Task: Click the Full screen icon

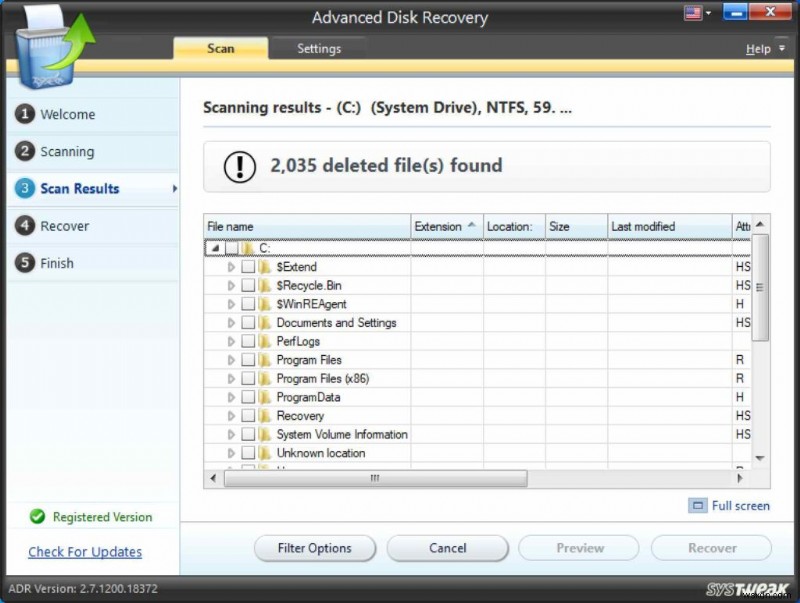Action: pyautogui.click(x=697, y=506)
